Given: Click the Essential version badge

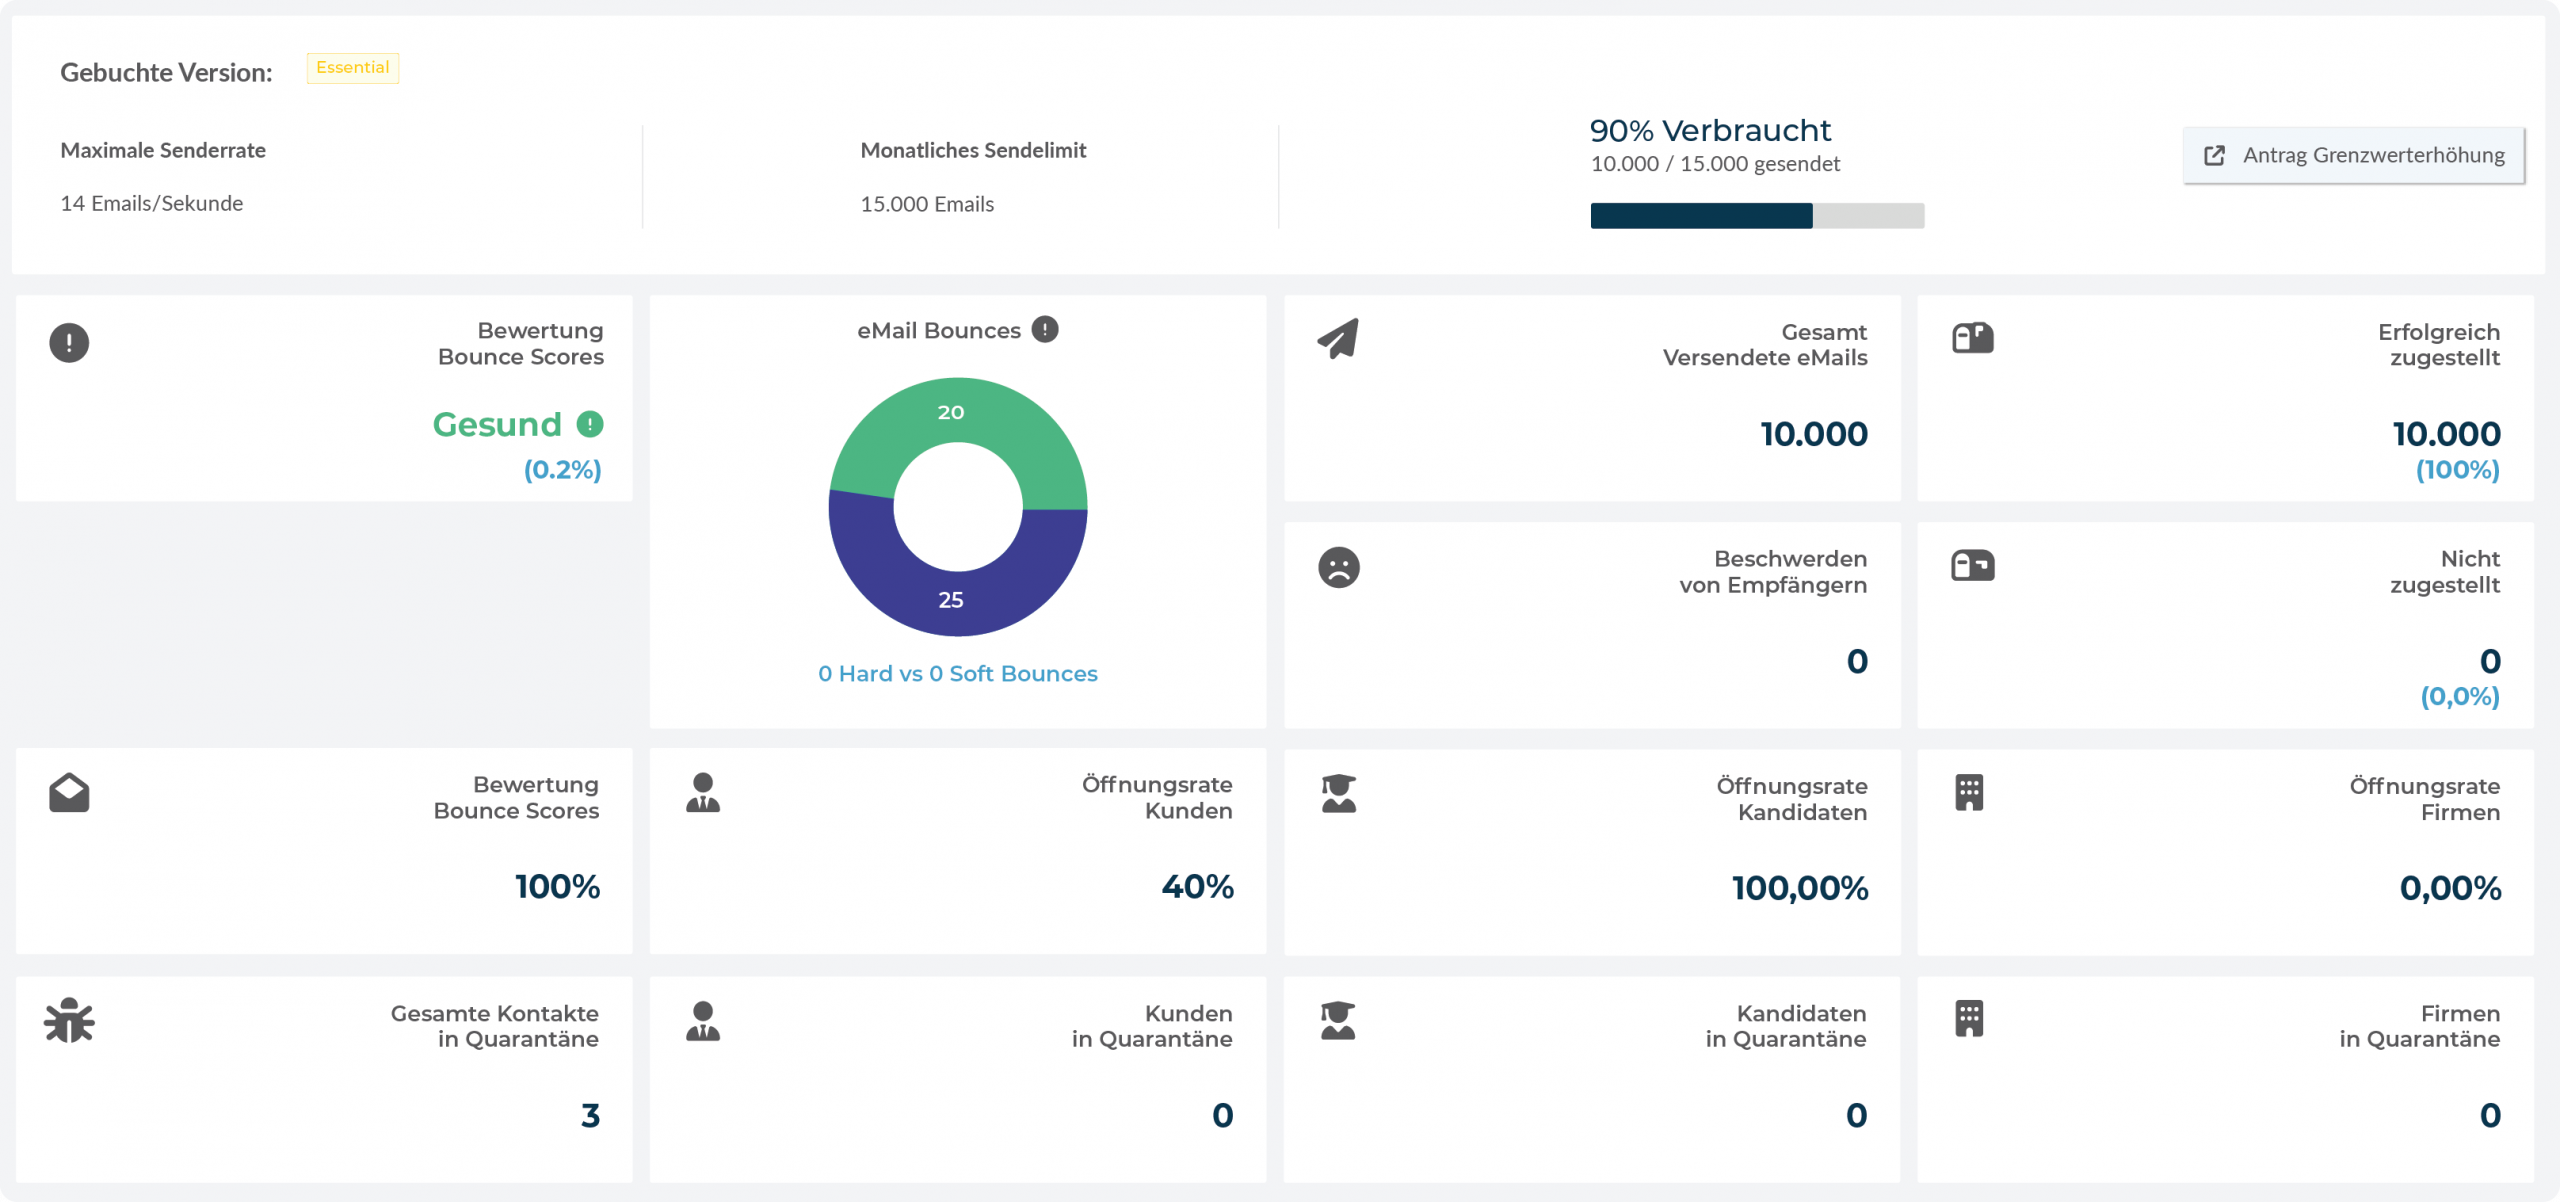Looking at the screenshot, I should 352,68.
